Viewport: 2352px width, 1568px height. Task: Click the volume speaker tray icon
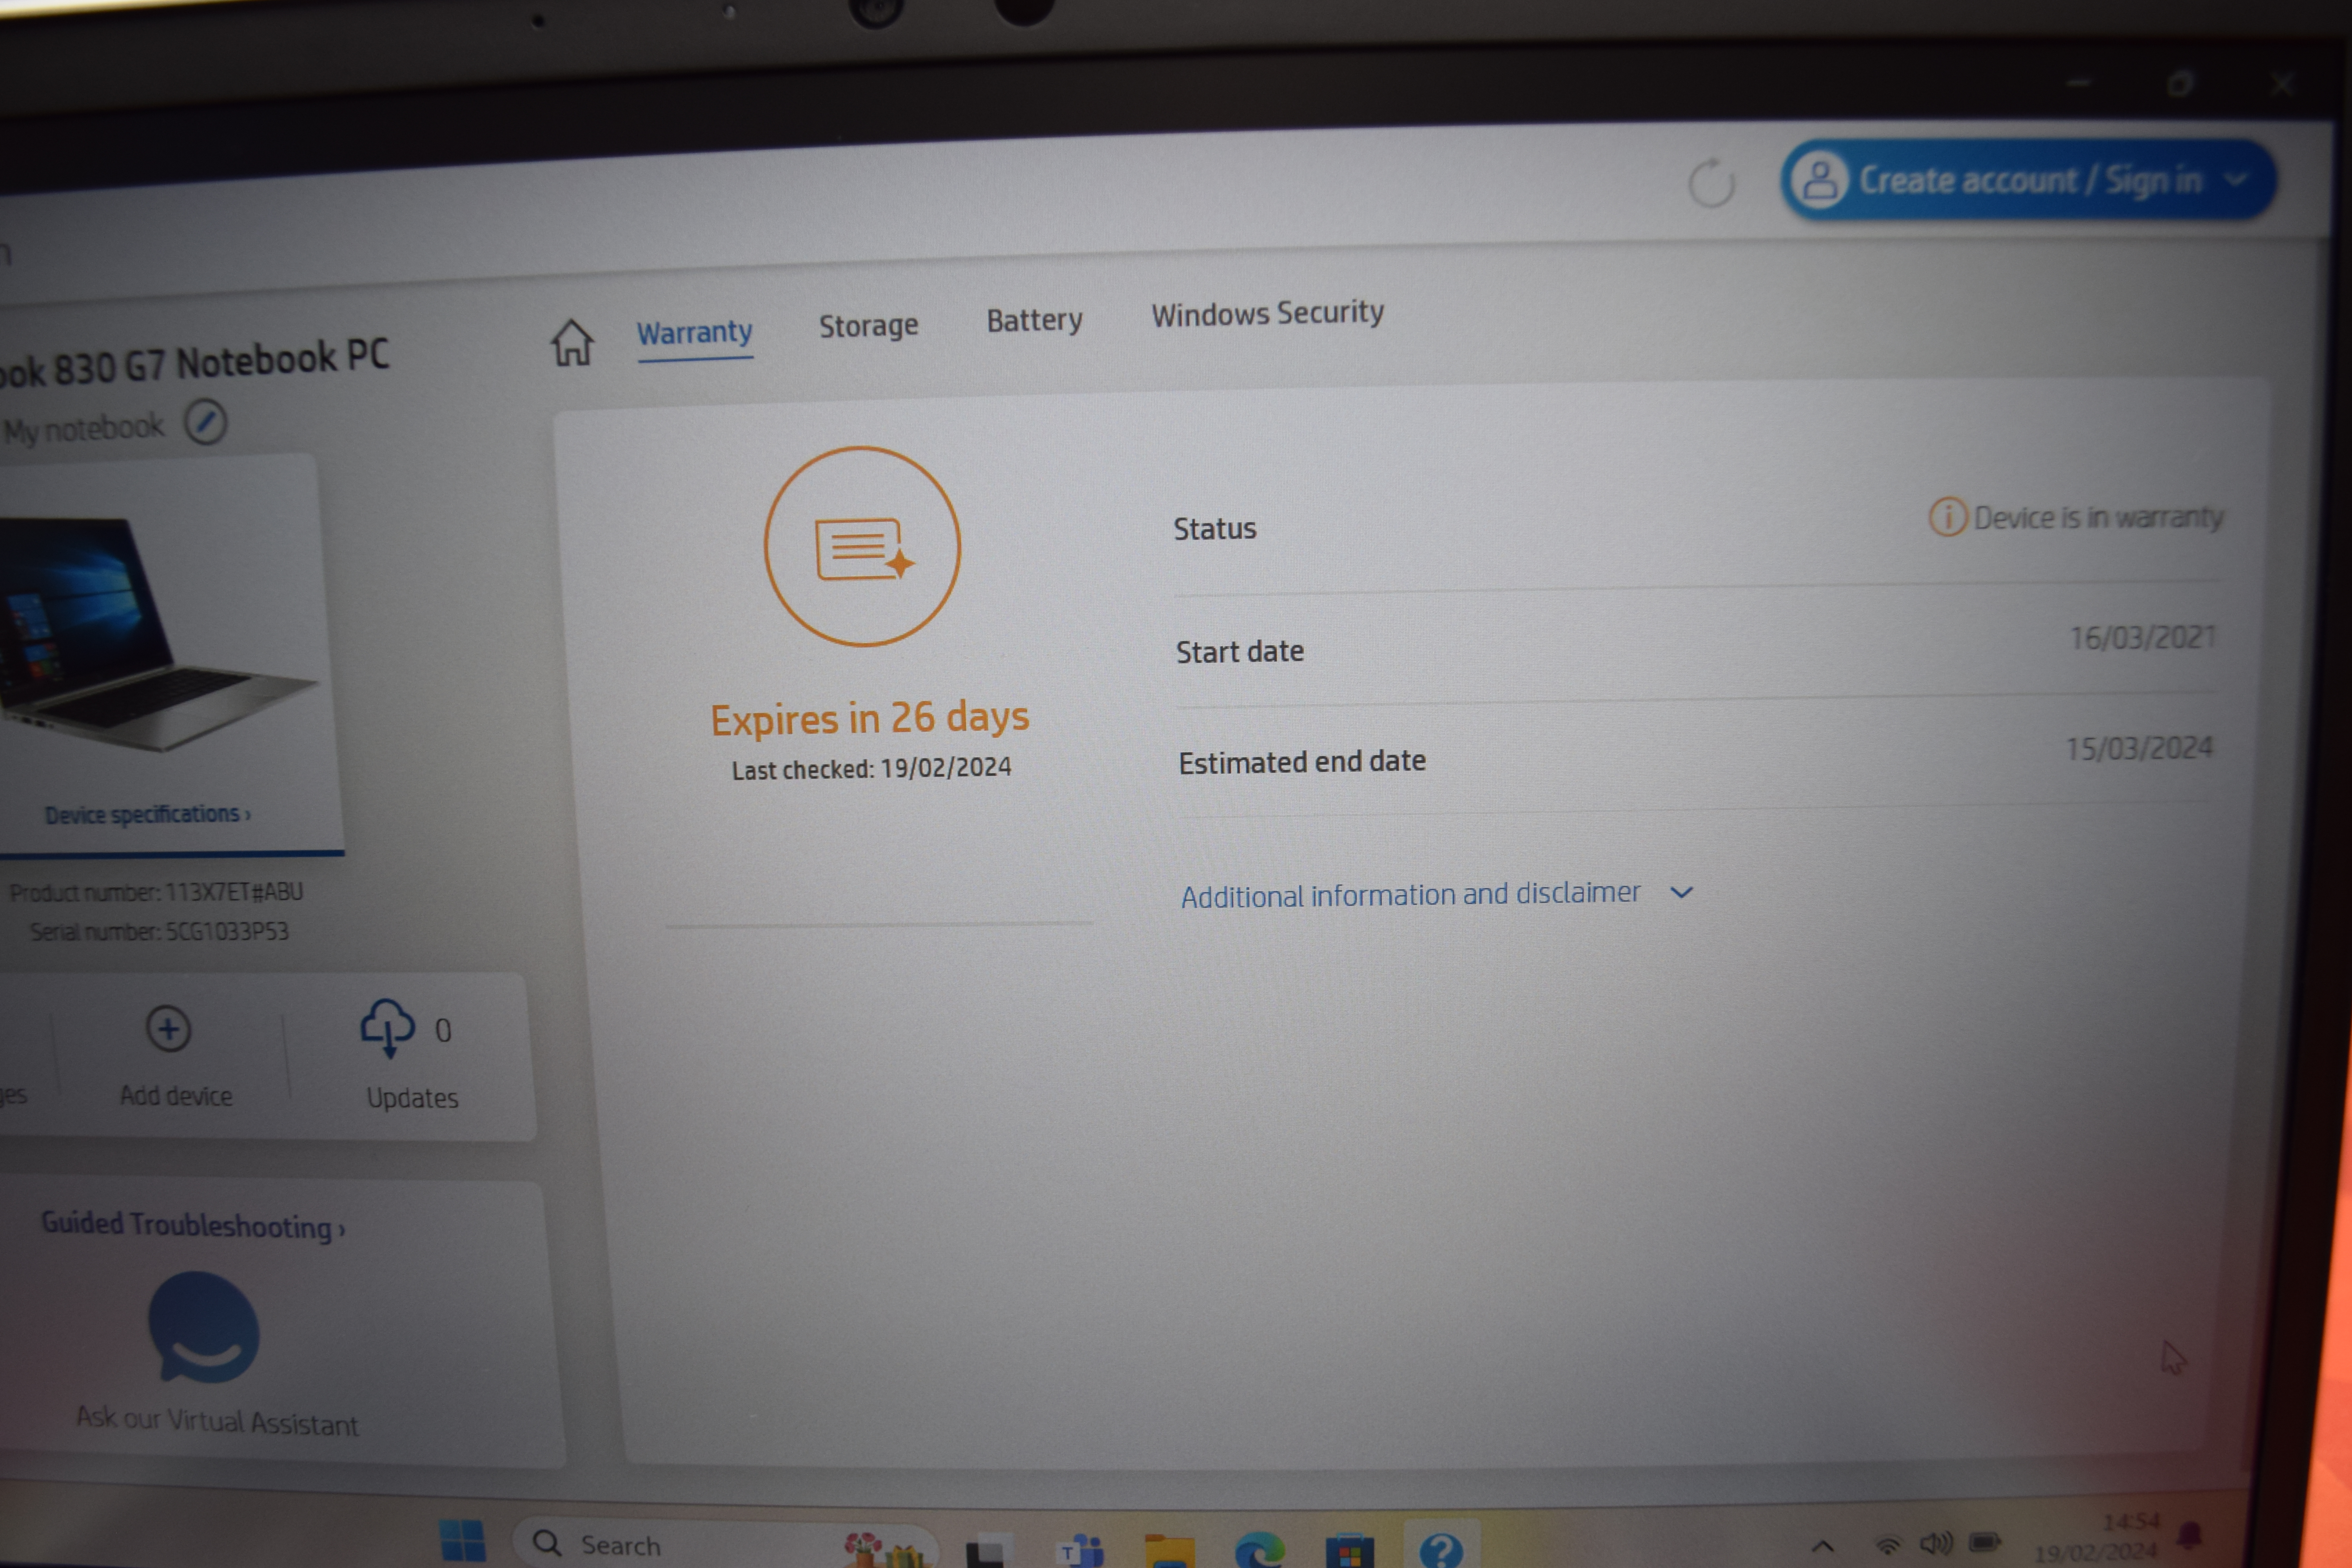1936,1543
